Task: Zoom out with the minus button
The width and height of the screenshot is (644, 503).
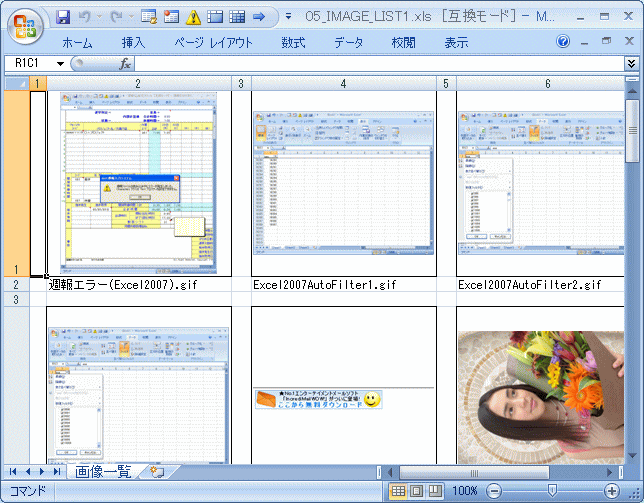Action: coord(494,491)
